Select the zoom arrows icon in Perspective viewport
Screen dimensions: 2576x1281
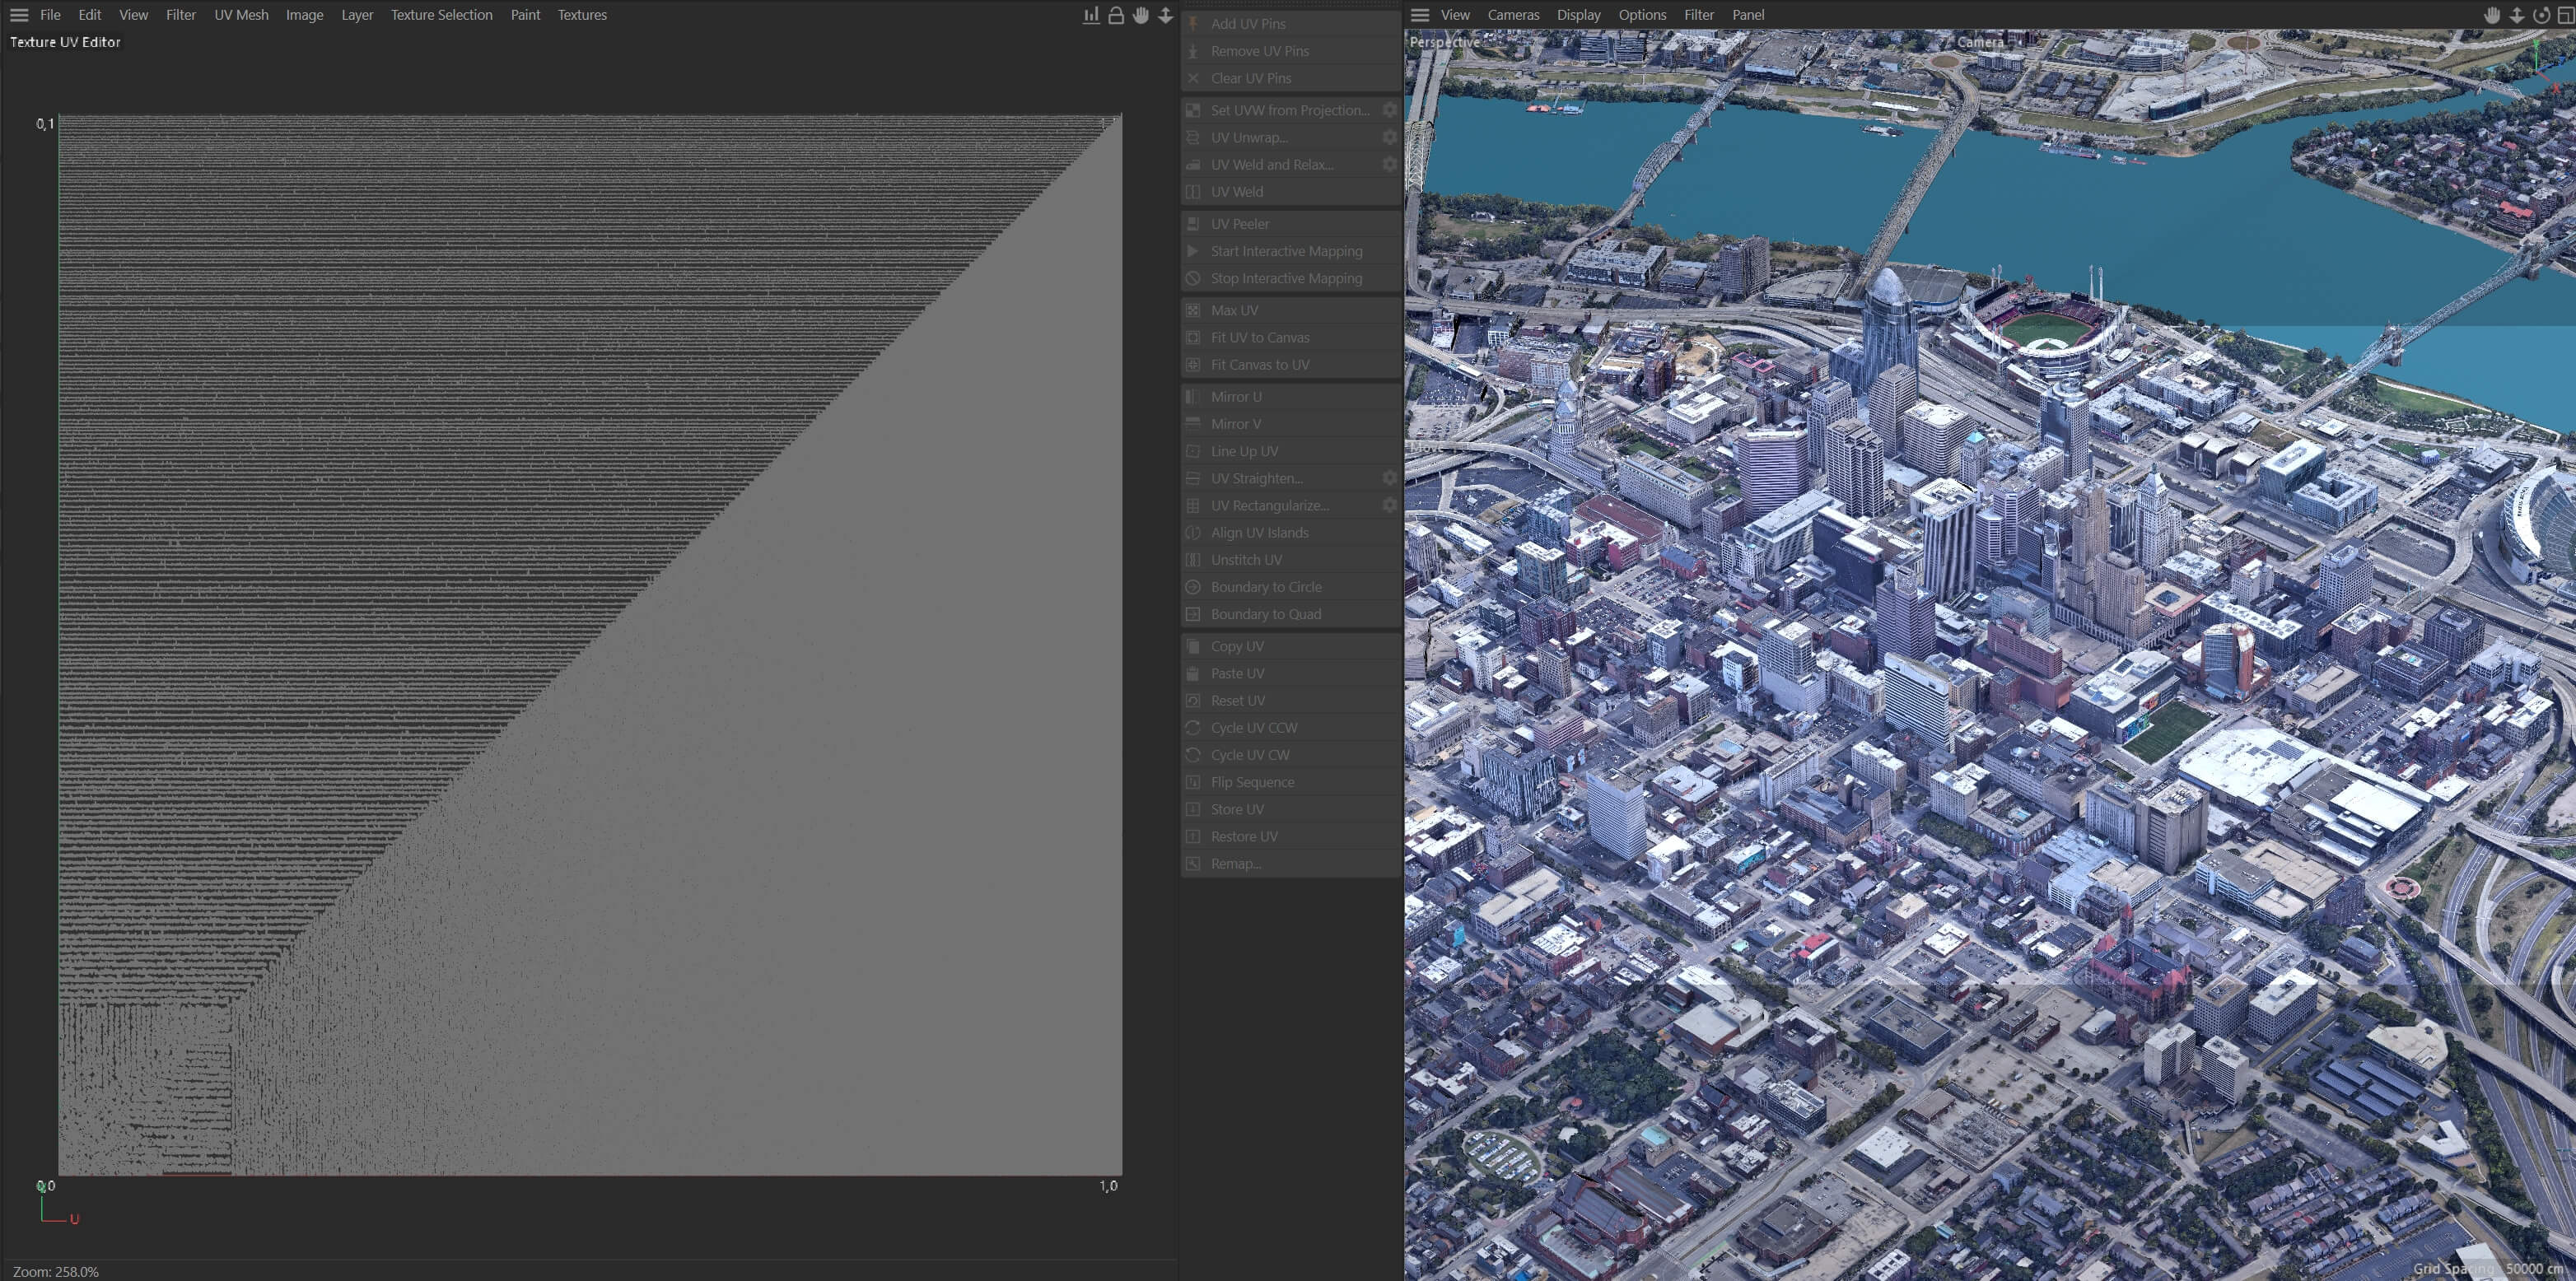tap(2517, 15)
